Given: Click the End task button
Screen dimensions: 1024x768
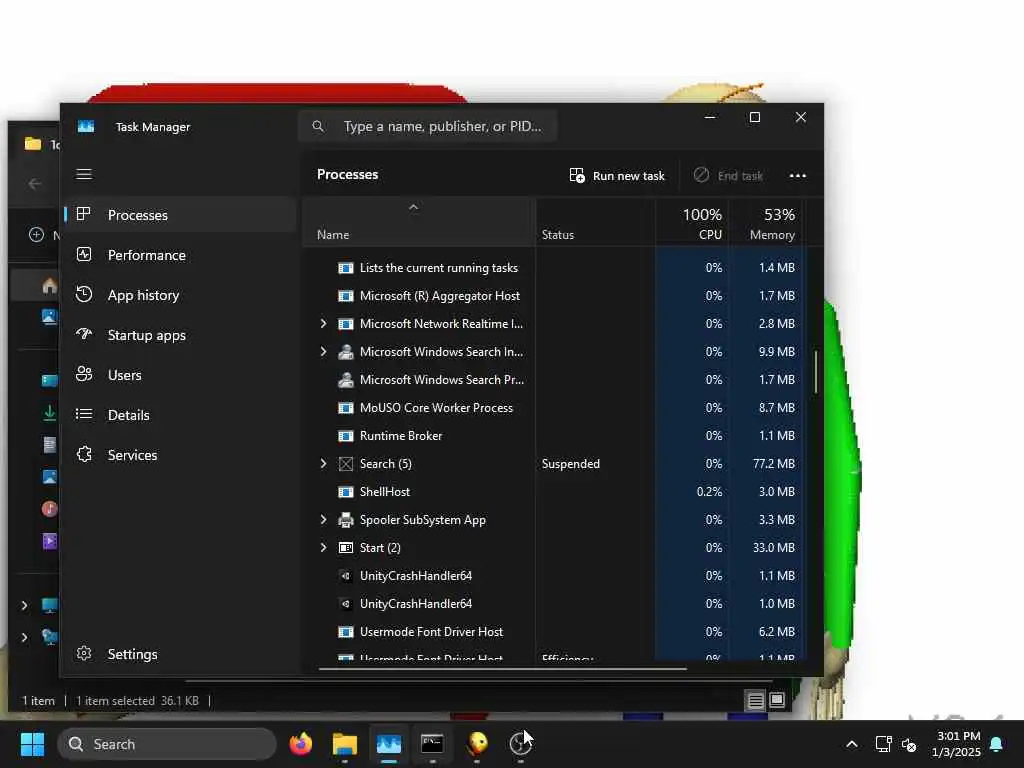Looking at the screenshot, I should coord(728,175).
